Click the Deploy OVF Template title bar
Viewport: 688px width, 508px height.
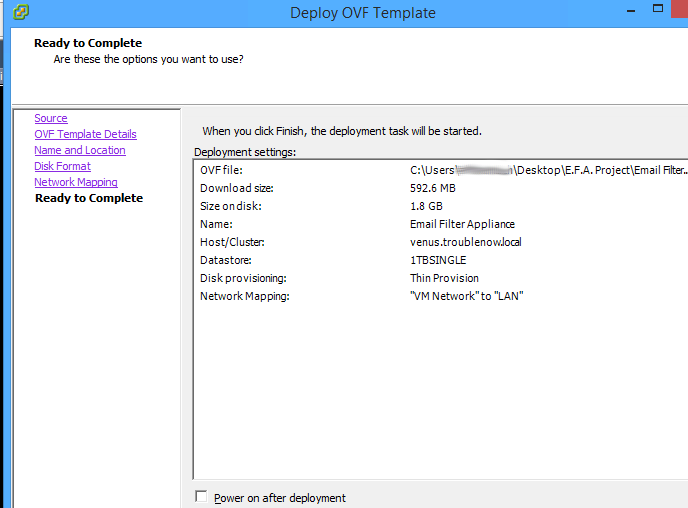(362, 13)
